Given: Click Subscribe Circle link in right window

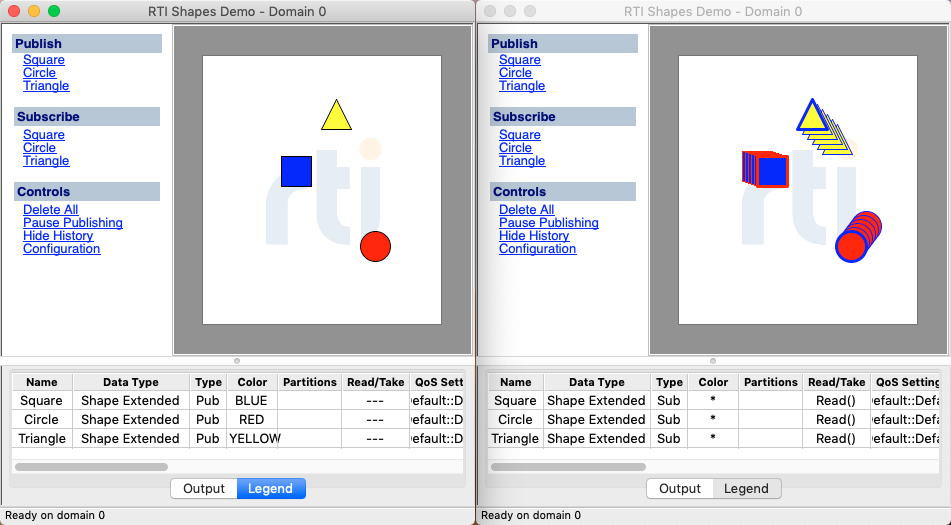Looking at the screenshot, I should (516, 148).
